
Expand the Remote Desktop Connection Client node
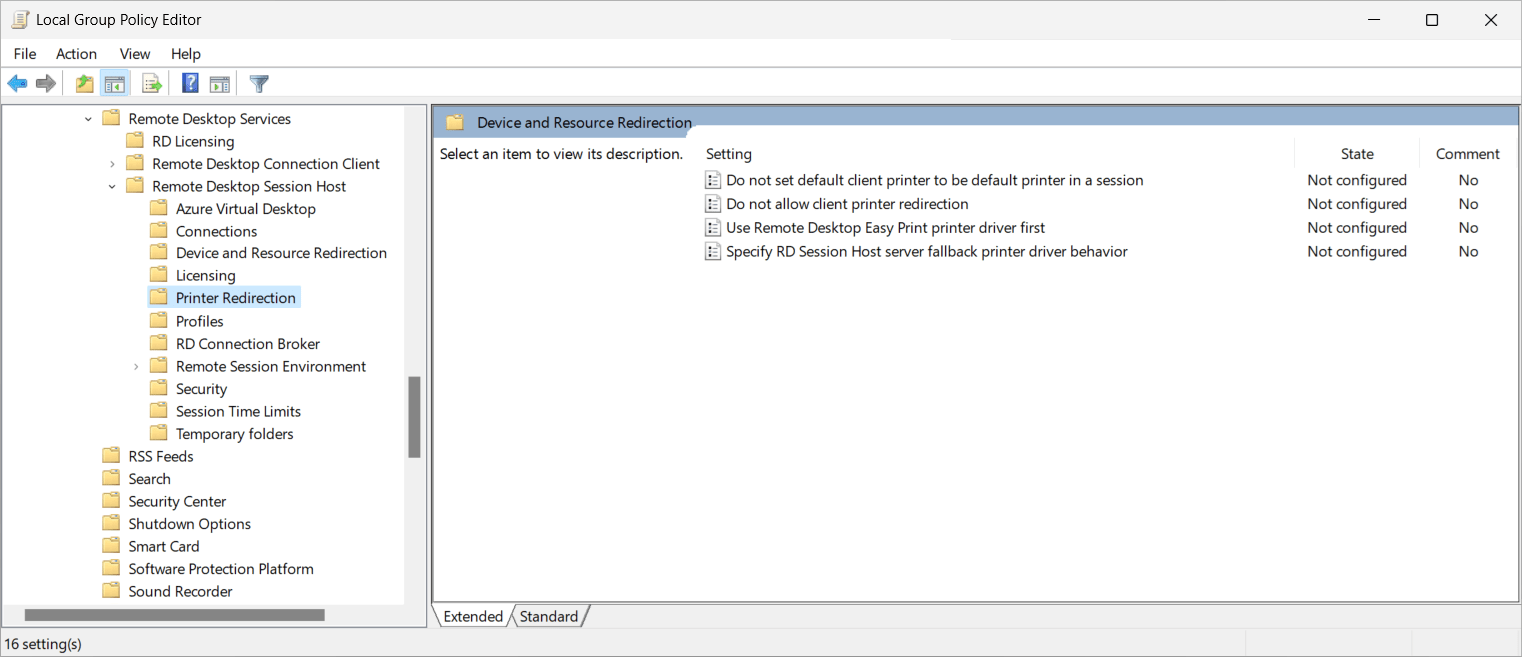112,163
